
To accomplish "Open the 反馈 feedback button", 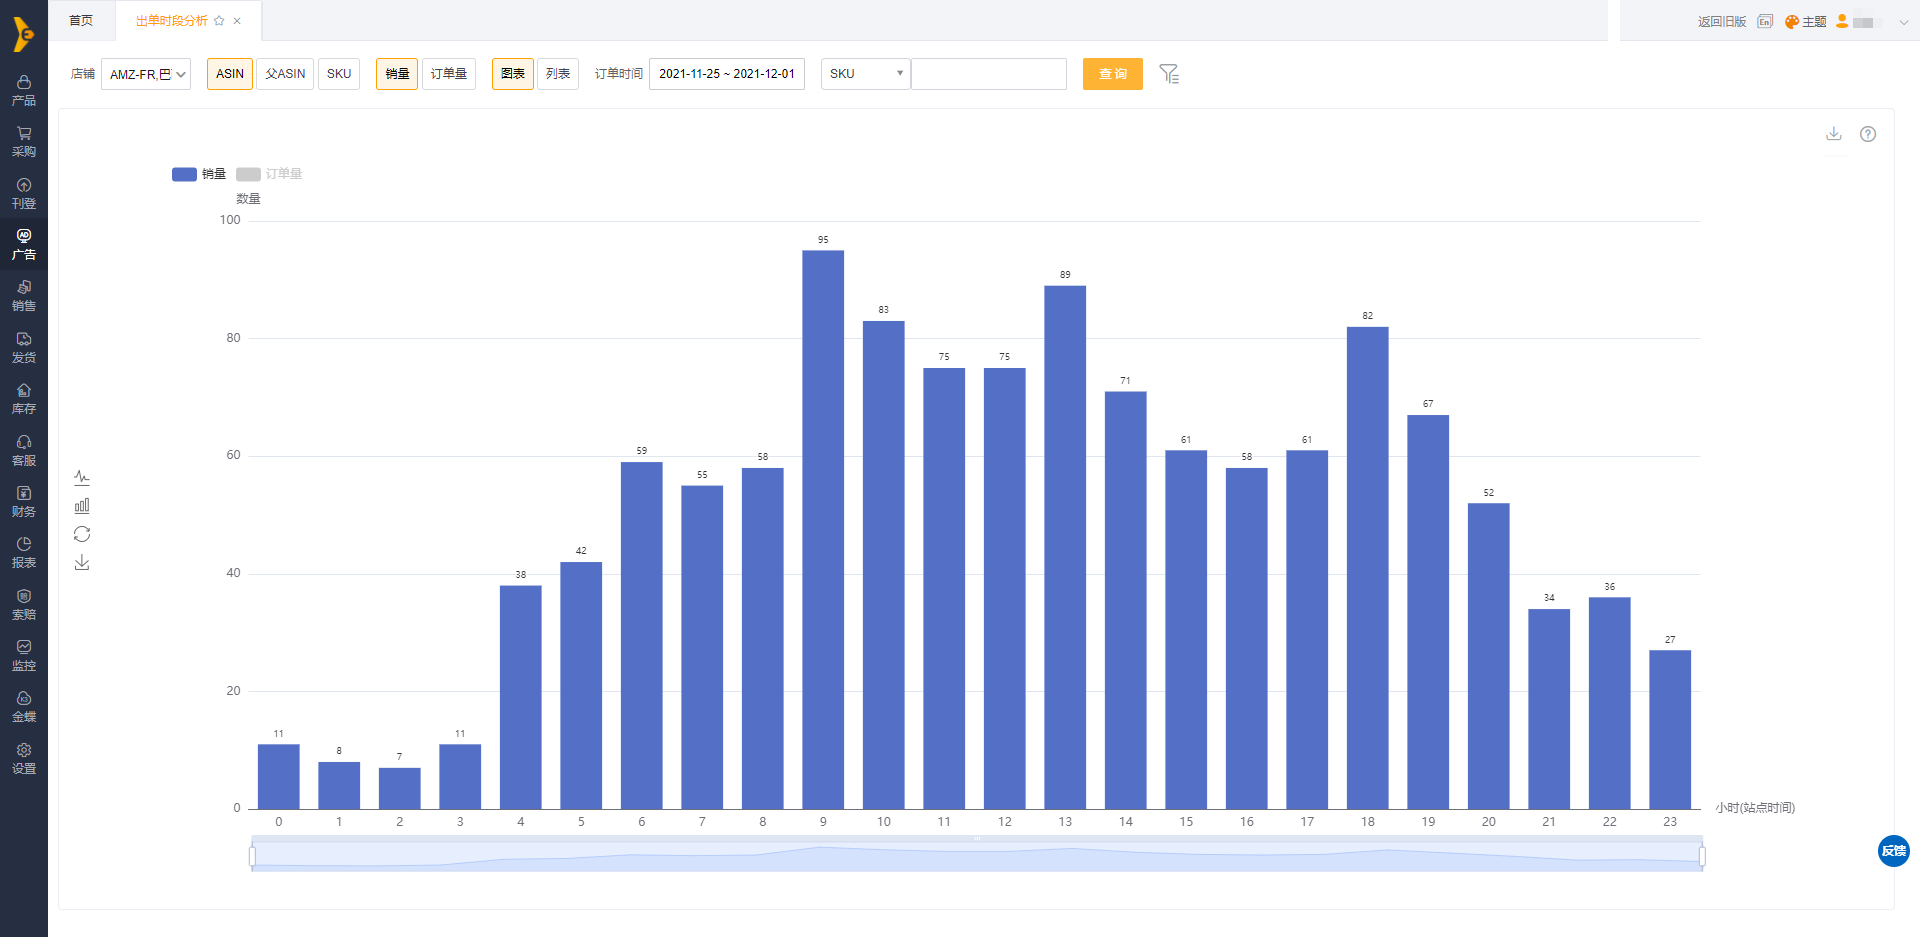I will point(1894,851).
